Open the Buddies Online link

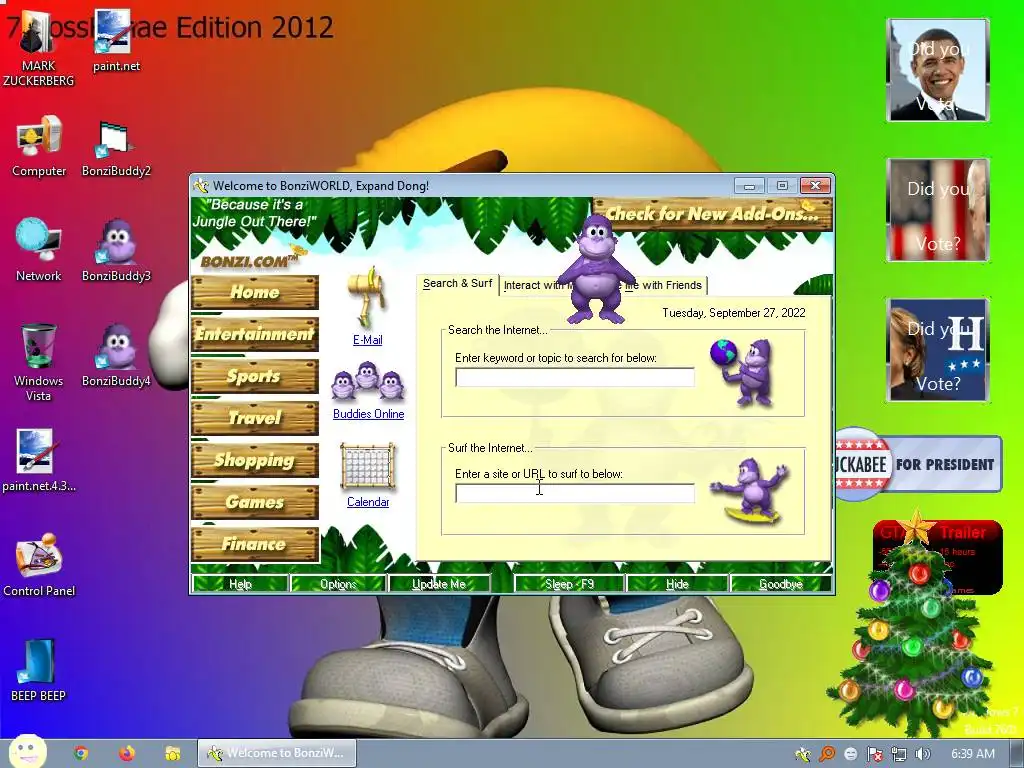[x=368, y=414]
